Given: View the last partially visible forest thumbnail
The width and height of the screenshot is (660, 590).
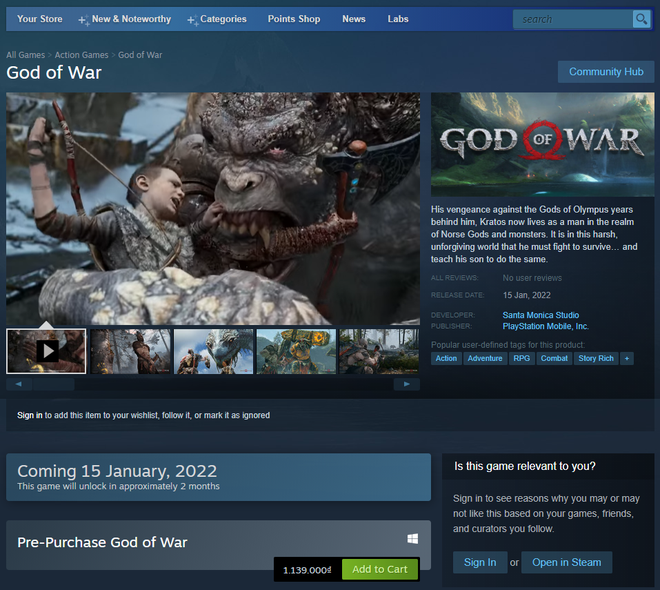Looking at the screenshot, I should point(379,351).
